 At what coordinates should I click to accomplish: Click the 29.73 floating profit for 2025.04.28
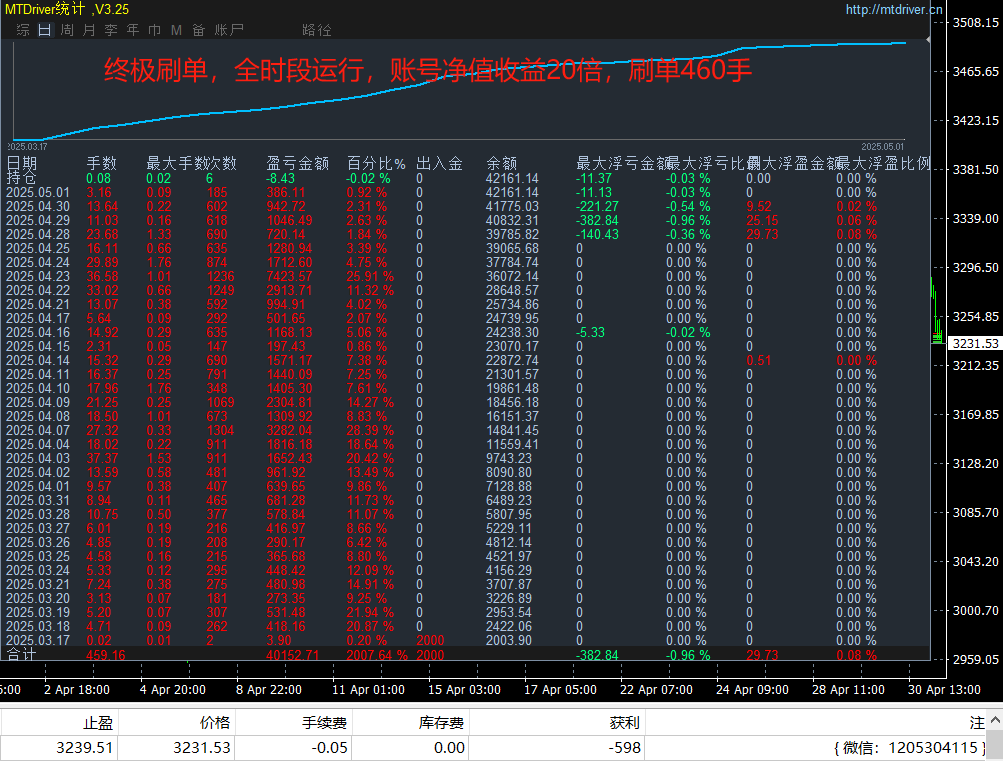pos(762,235)
